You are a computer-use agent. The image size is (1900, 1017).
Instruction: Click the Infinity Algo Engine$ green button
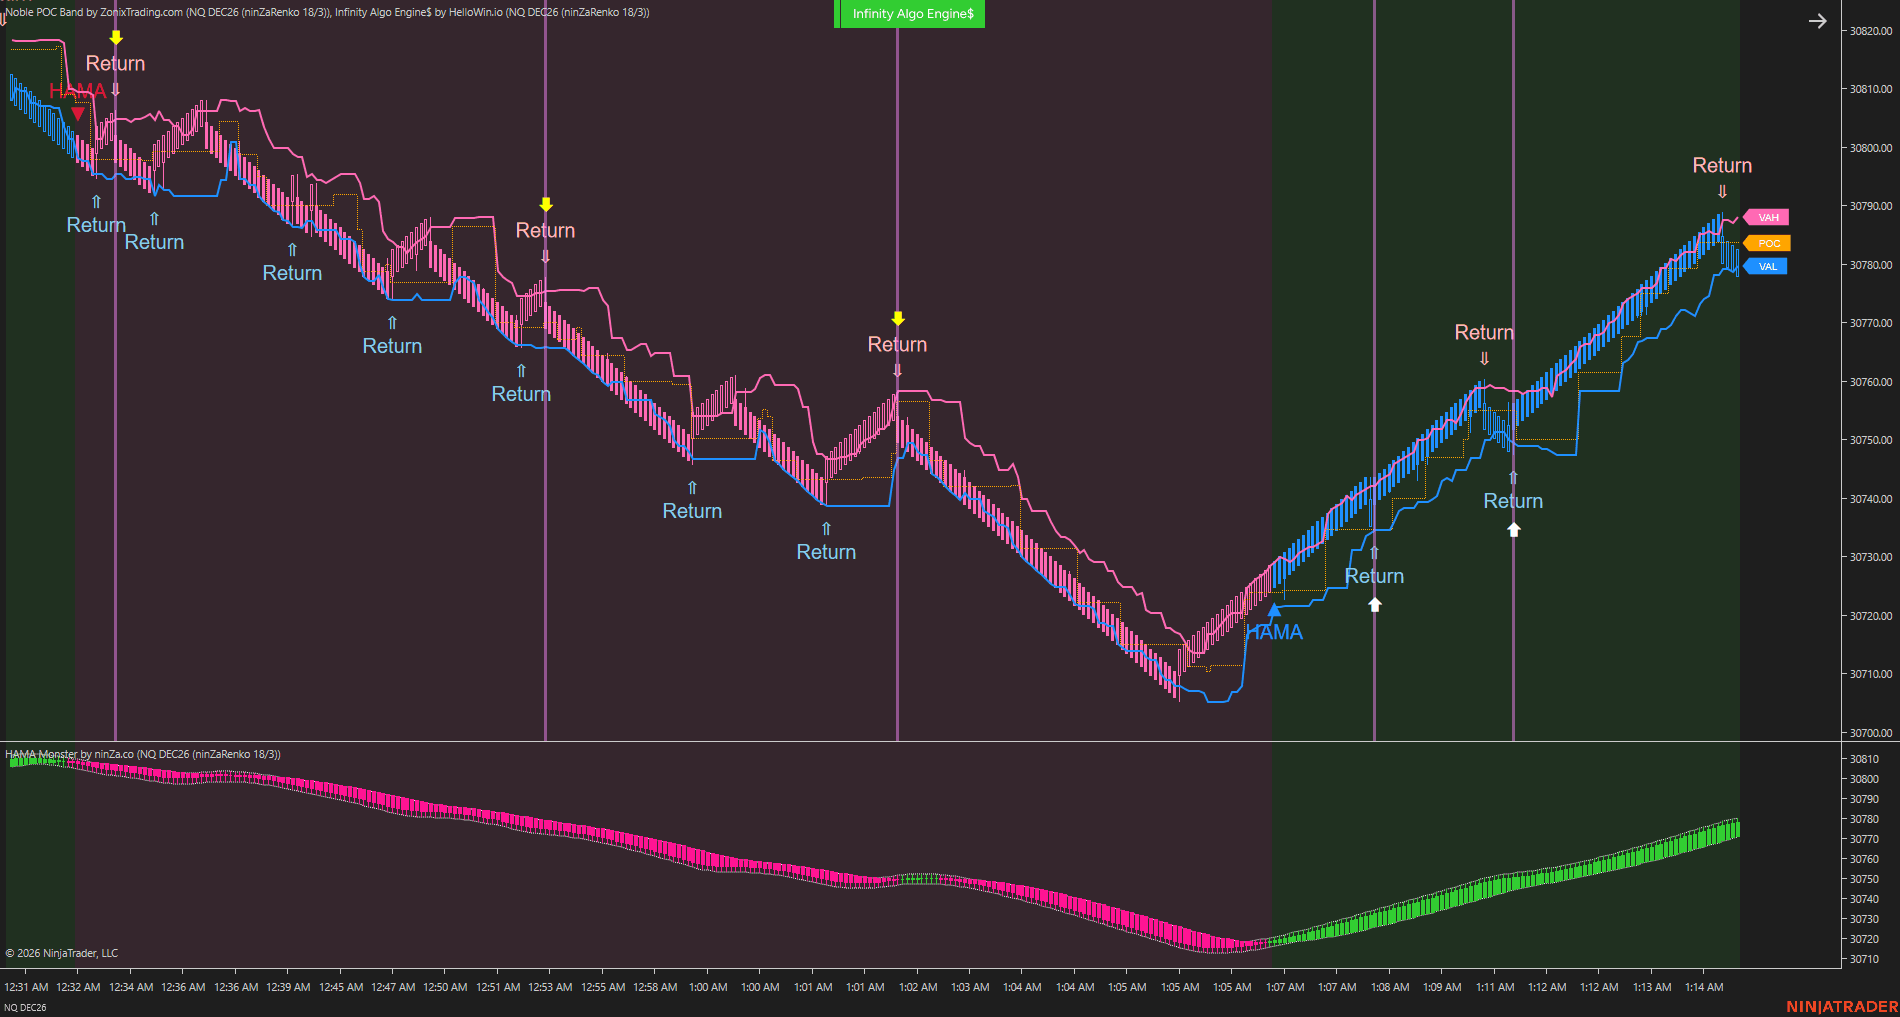[909, 14]
